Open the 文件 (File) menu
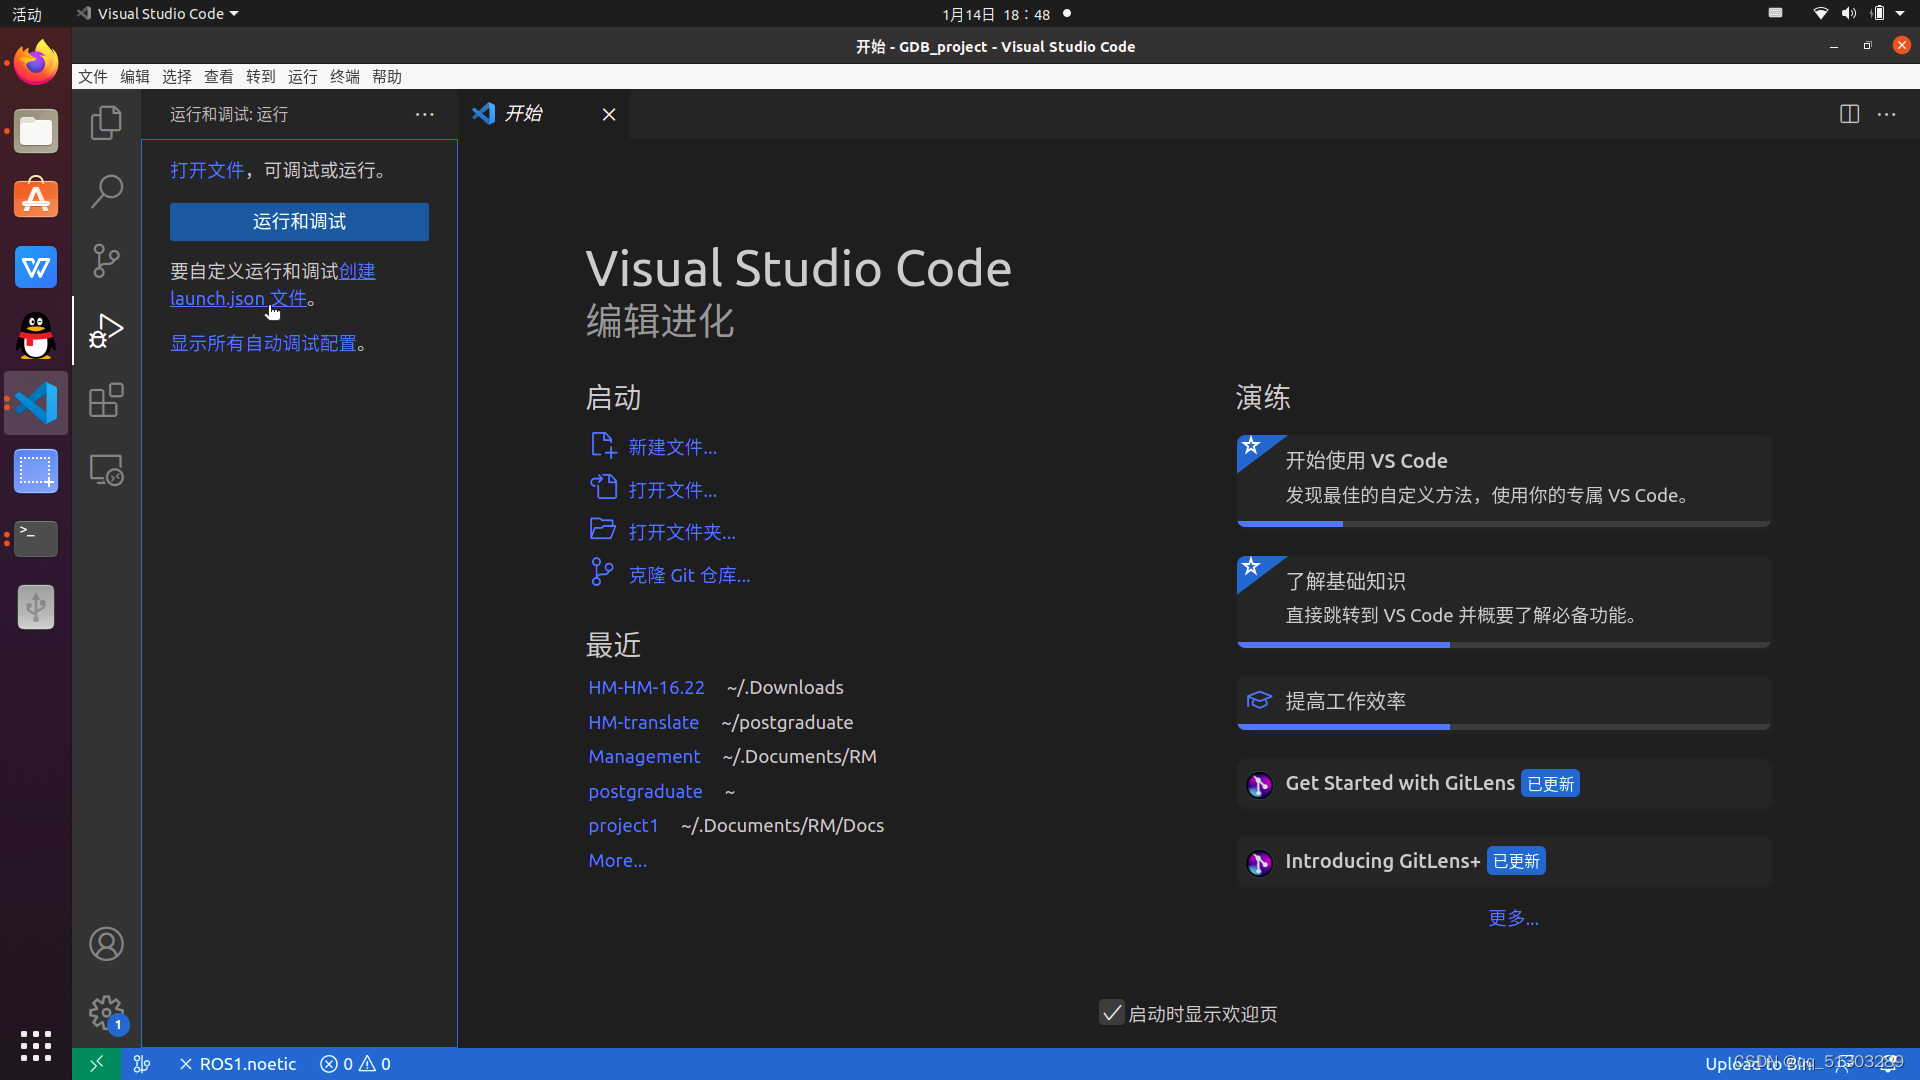This screenshot has height=1080, width=1920. tap(93, 77)
